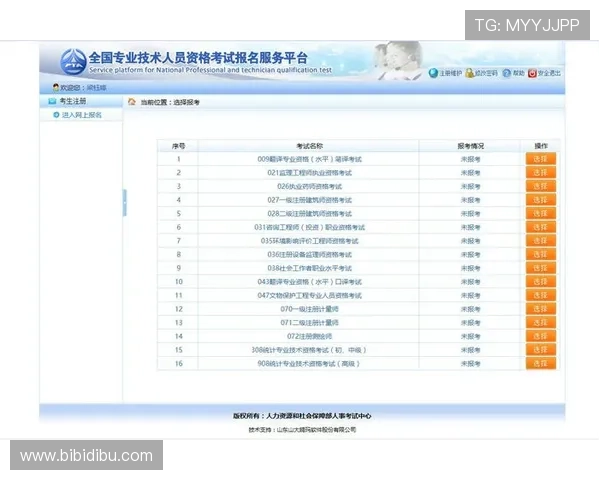Open exam name 027一级注册建筑师资格考试

tap(309, 200)
